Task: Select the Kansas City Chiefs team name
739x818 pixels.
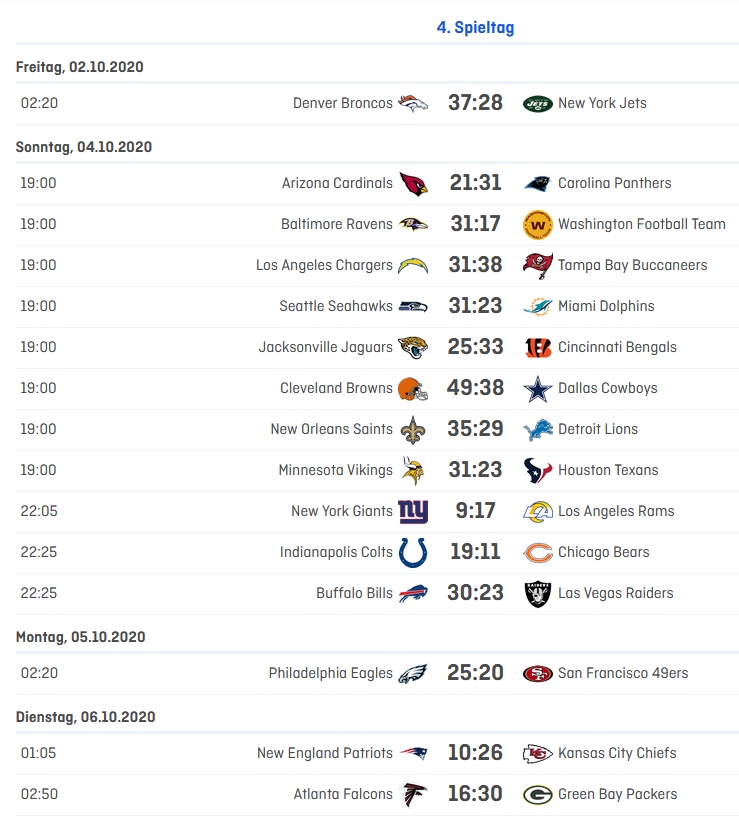Action: pos(617,754)
